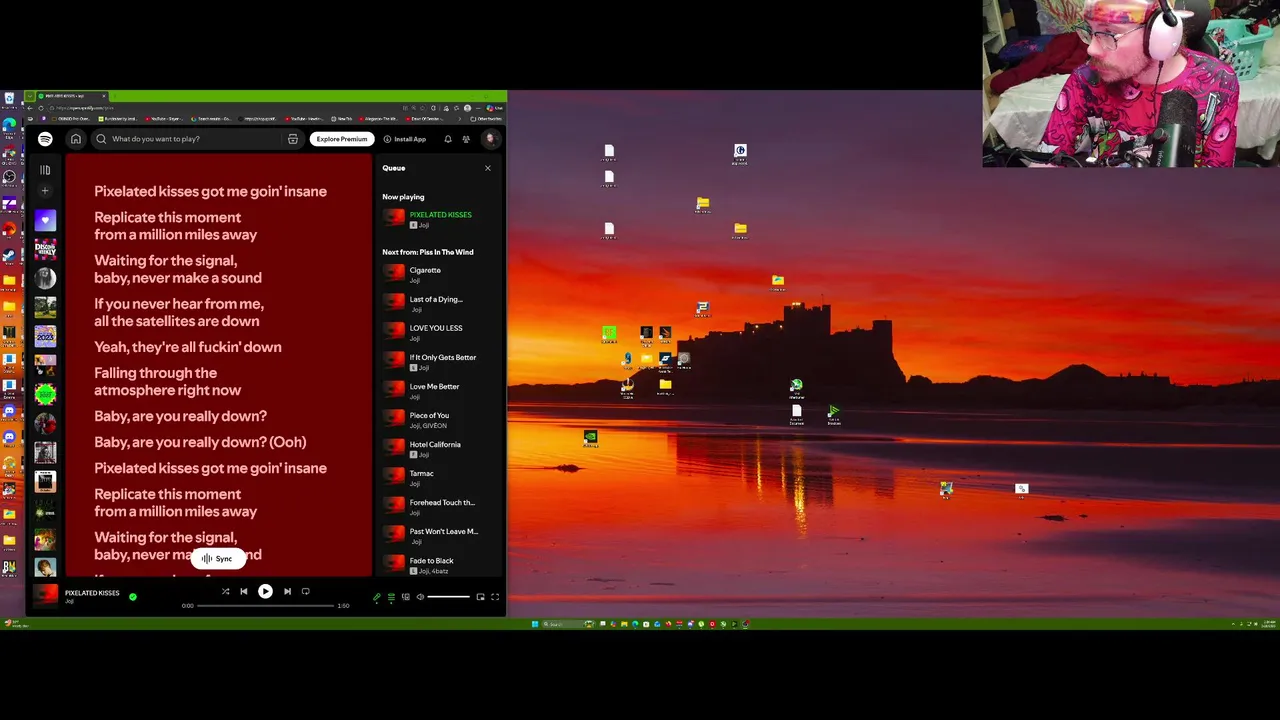The image size is (1280, 720).
Task: Open the miniplayer icon in the player bar
Action: (480, 597)
